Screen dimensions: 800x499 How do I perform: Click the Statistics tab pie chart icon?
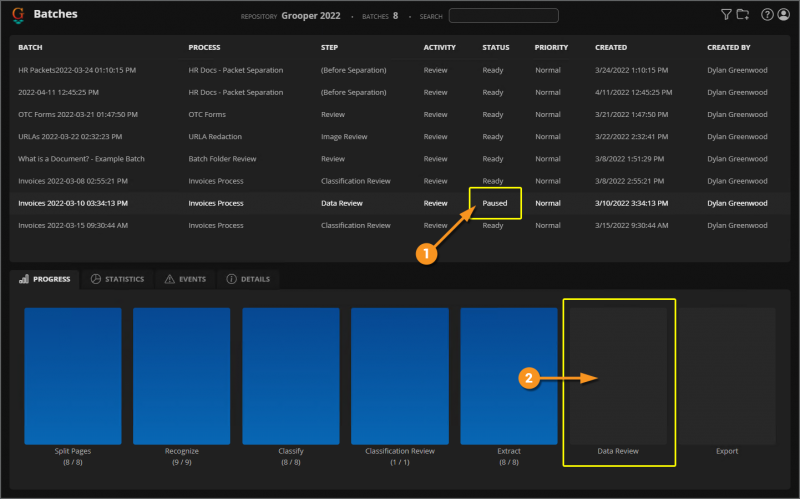(96, 279)
